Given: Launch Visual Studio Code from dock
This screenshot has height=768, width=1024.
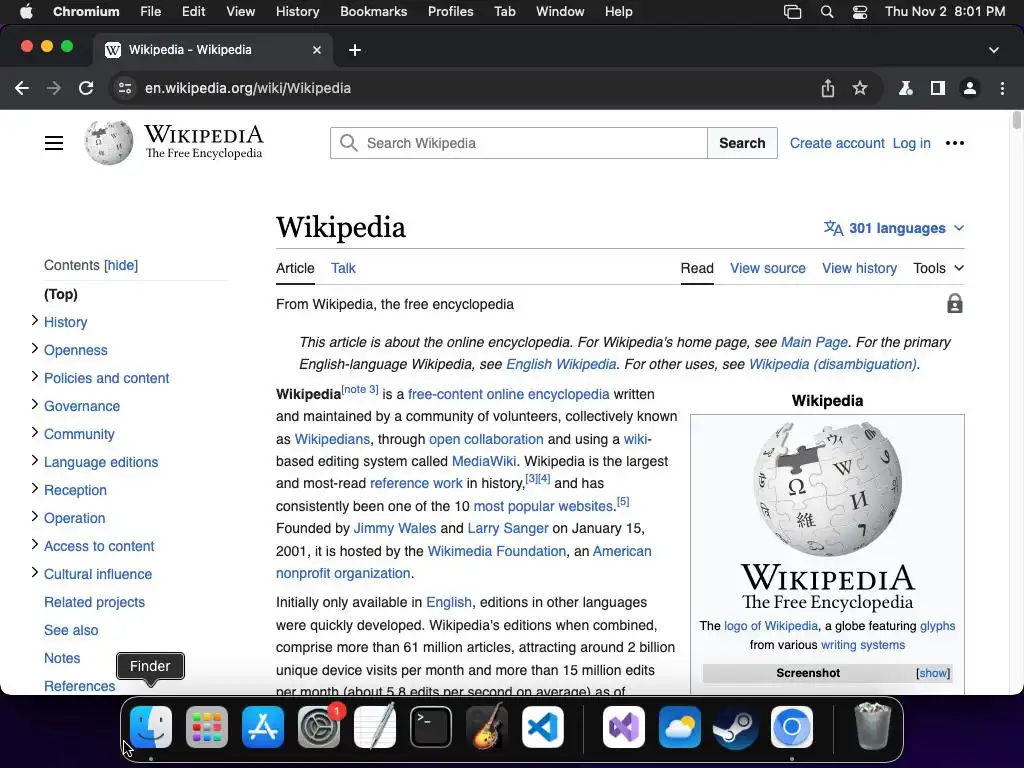Looking at the screenshot, I should 543,727.
